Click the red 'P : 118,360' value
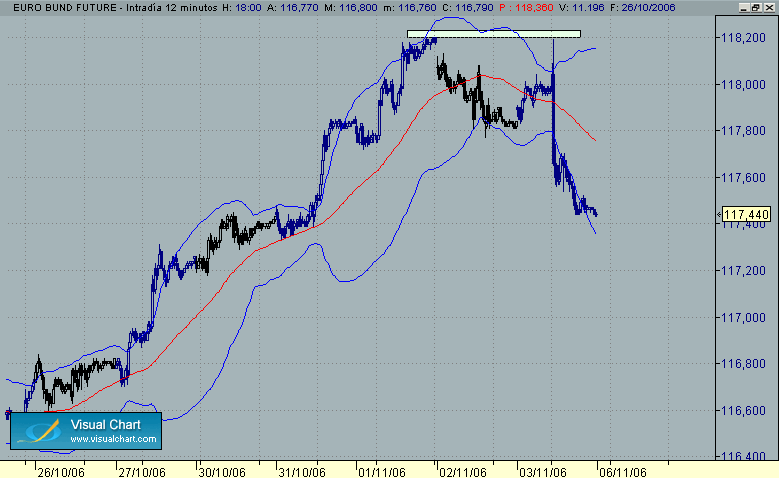779x478 pixels. click(x=527, y=7)
